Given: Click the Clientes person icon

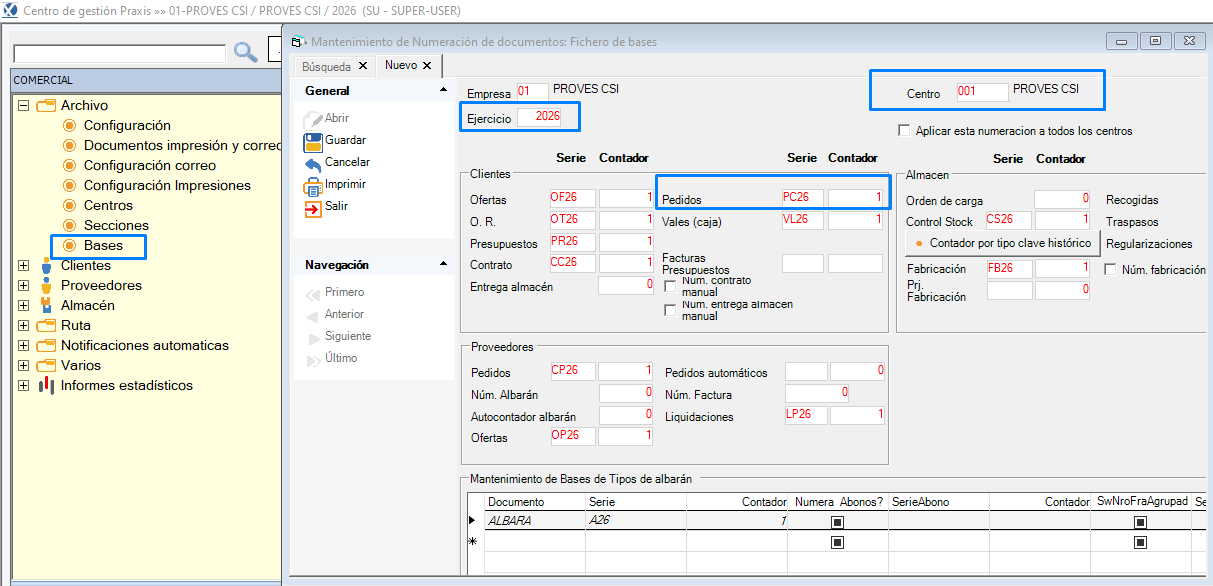Looking at the screenshot, I should coord(46,265).
